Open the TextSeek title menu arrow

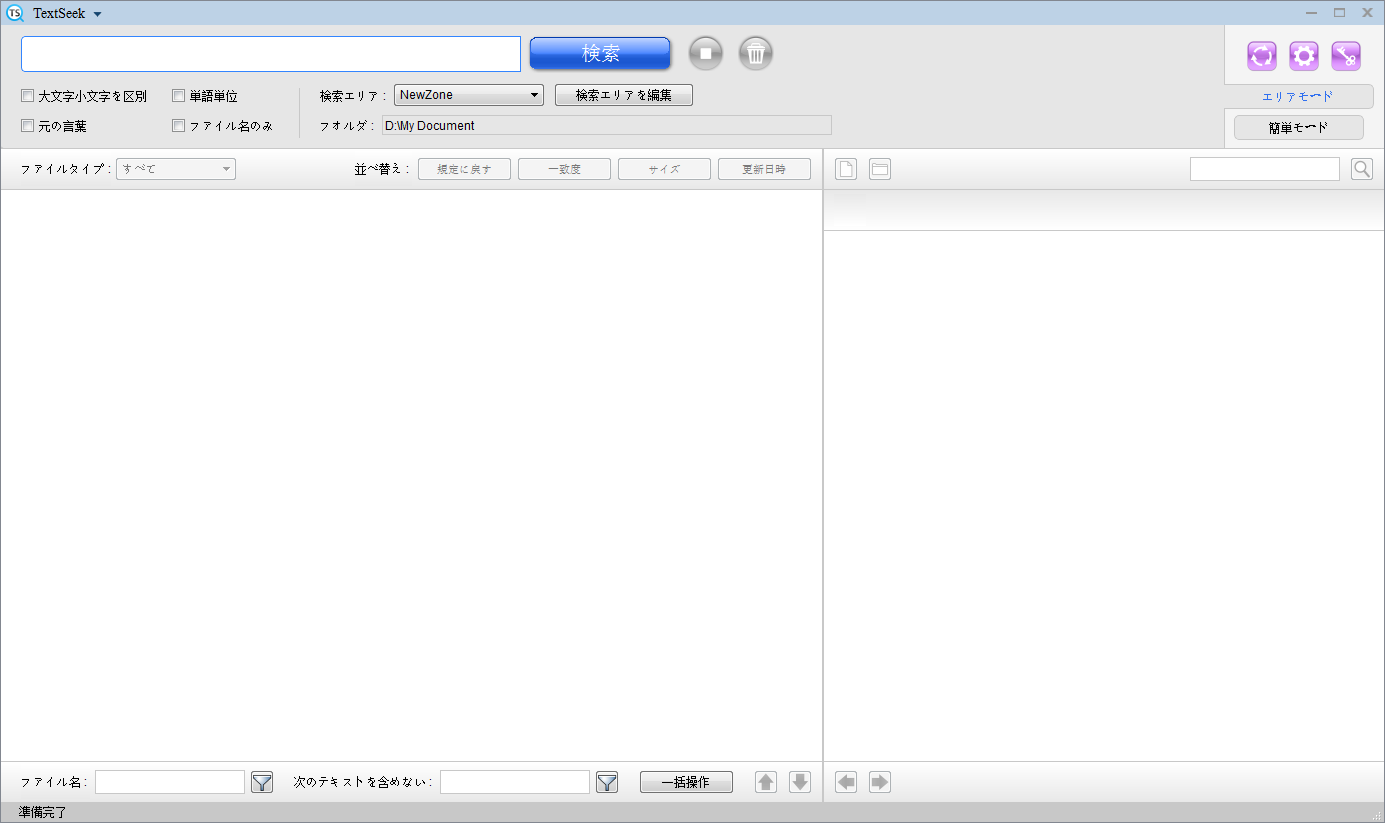[97, 14]
